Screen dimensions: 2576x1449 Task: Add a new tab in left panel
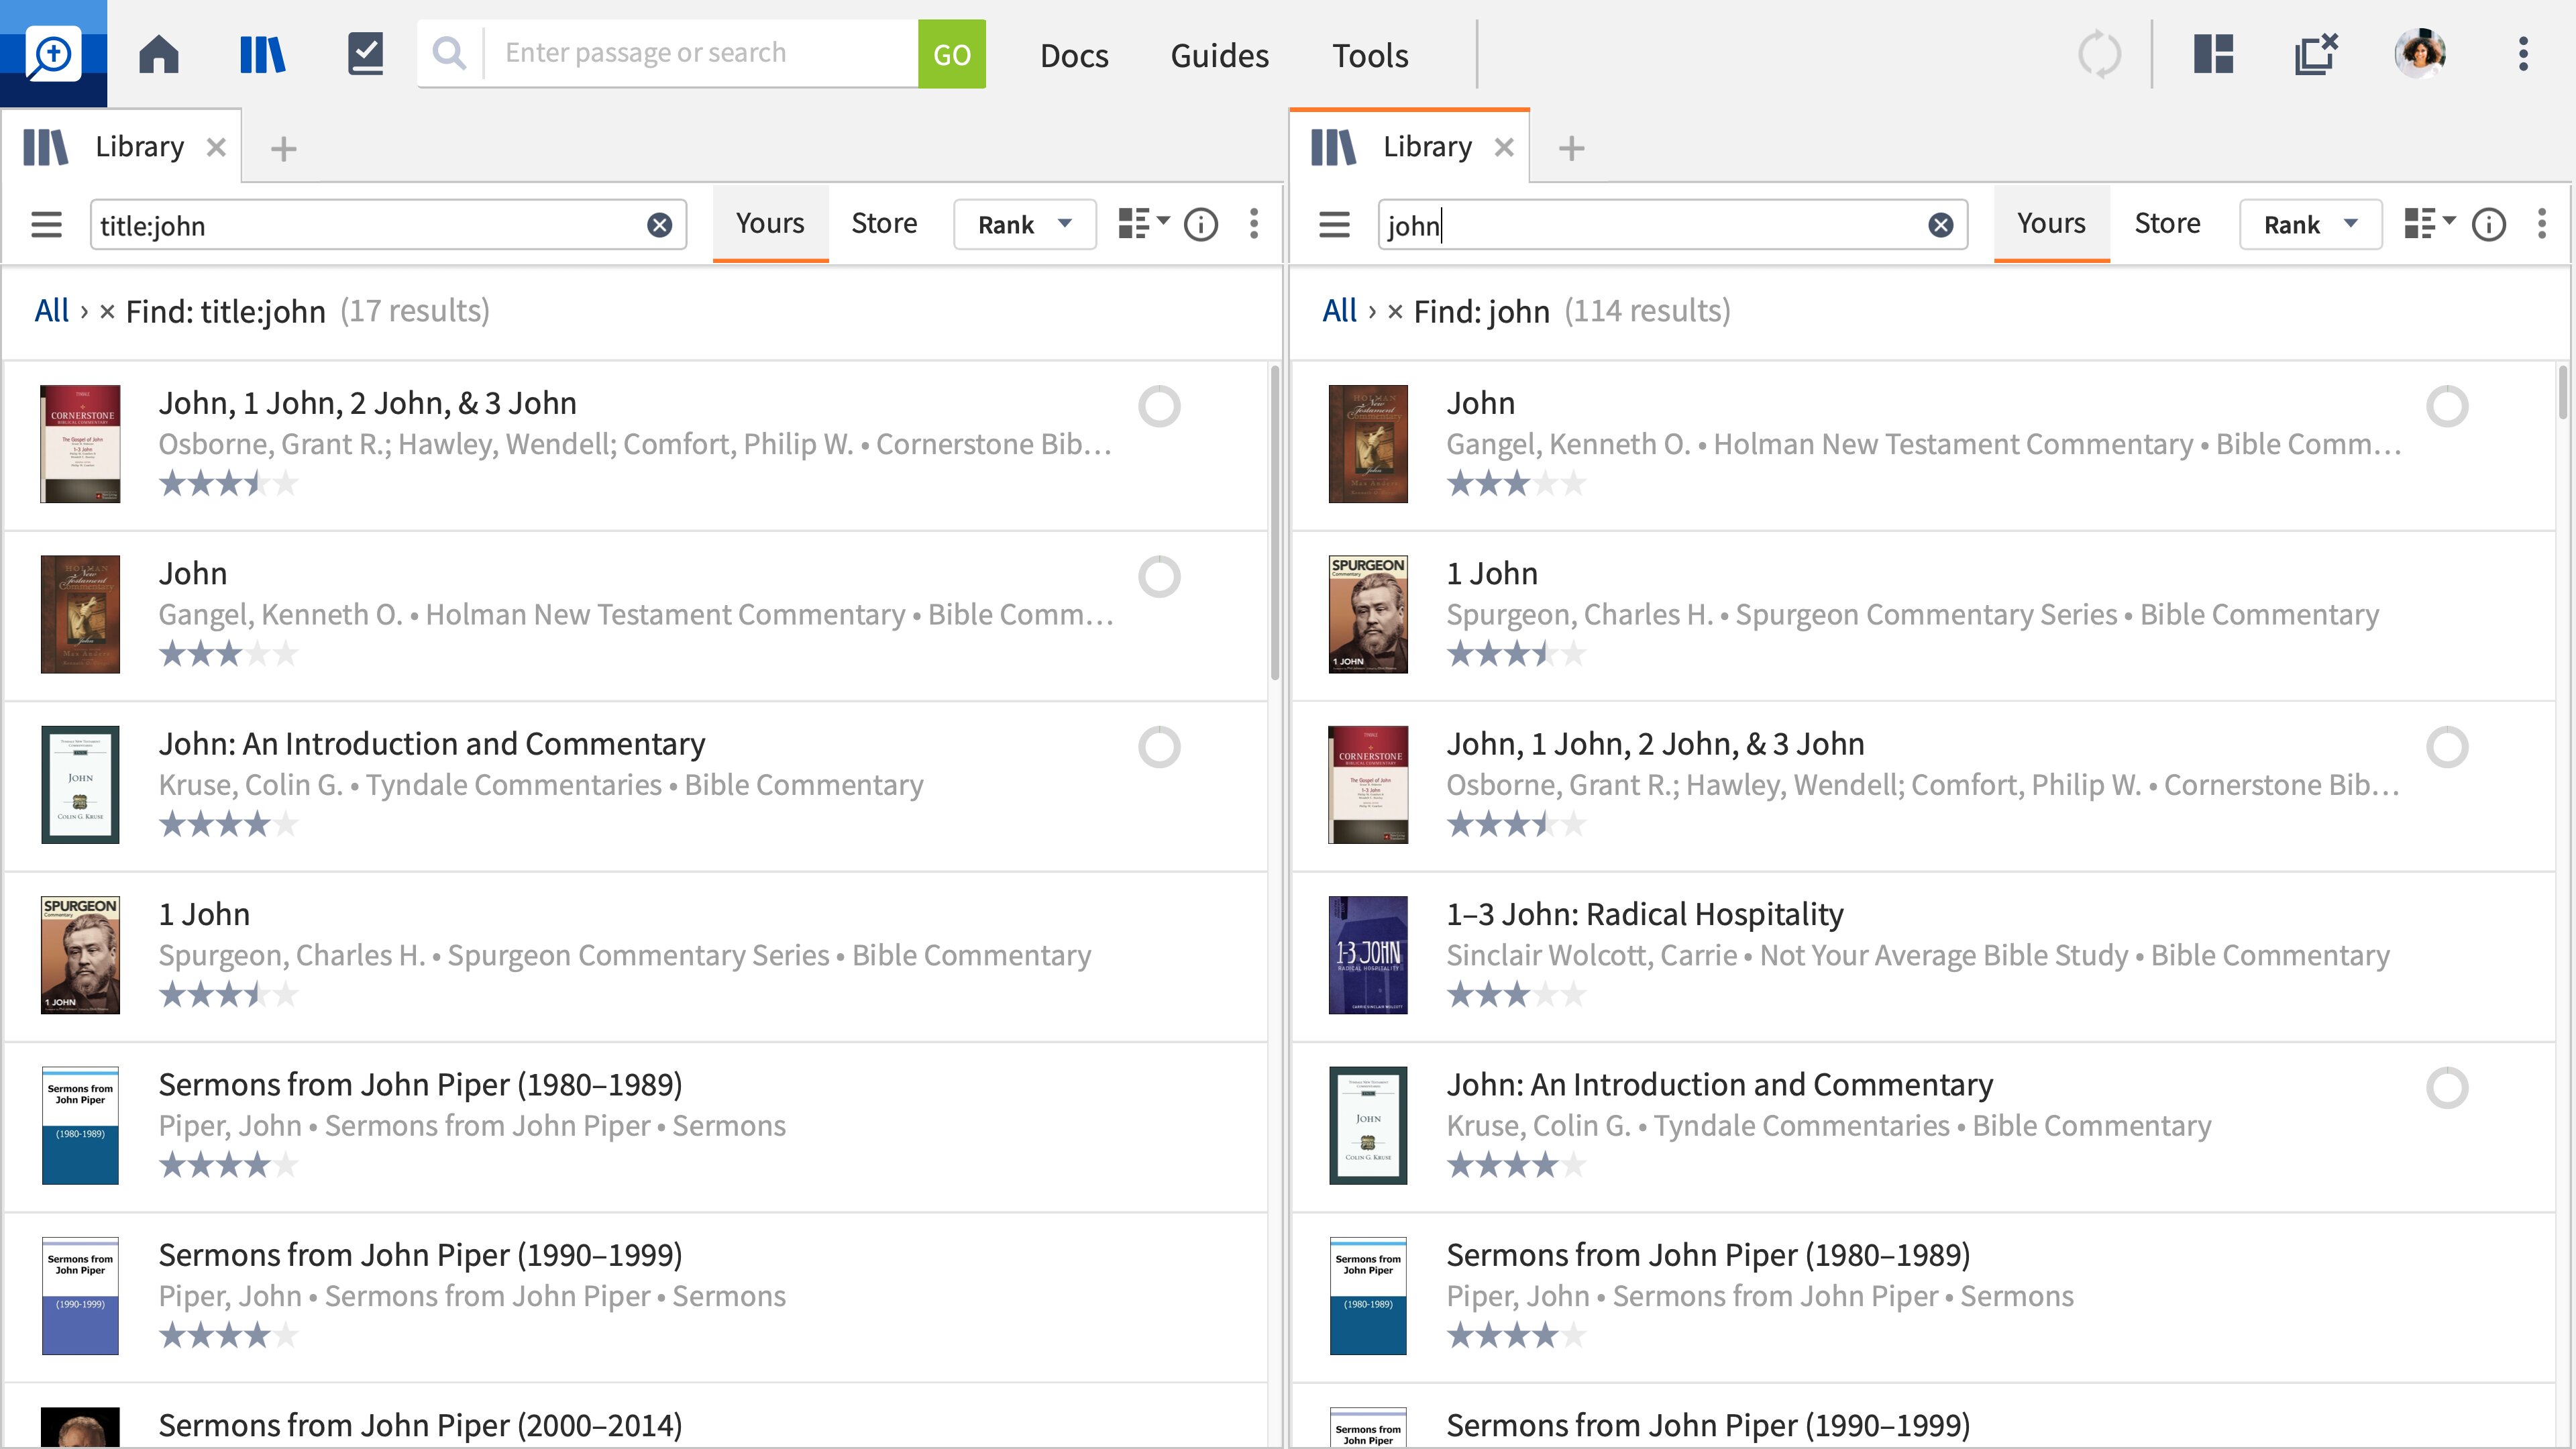click(x=284, y=148)
